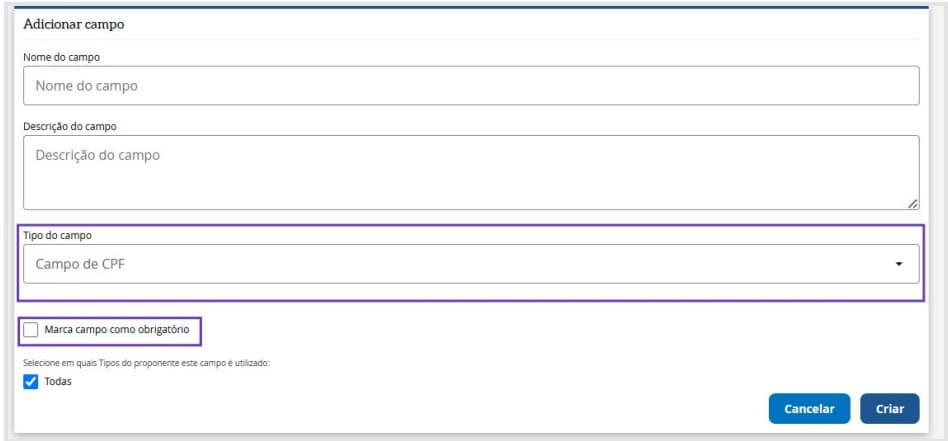Focus the Descrição do campo text area
This screenshot has height=441, width=948.
pyautogui.click(x=470, y=172)
